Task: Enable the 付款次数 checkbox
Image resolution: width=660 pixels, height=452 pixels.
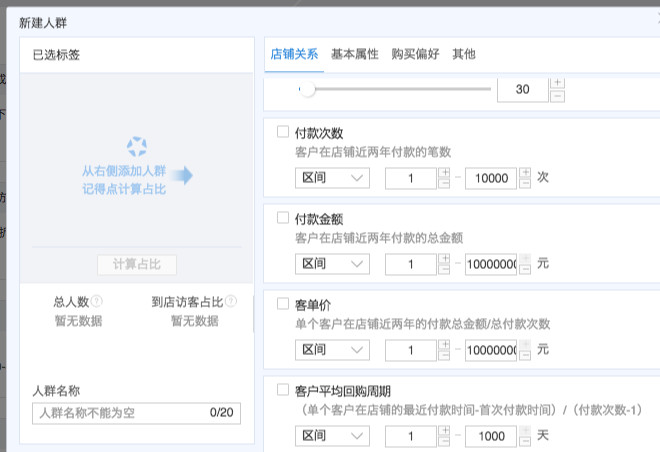Action: pos(282,132)
